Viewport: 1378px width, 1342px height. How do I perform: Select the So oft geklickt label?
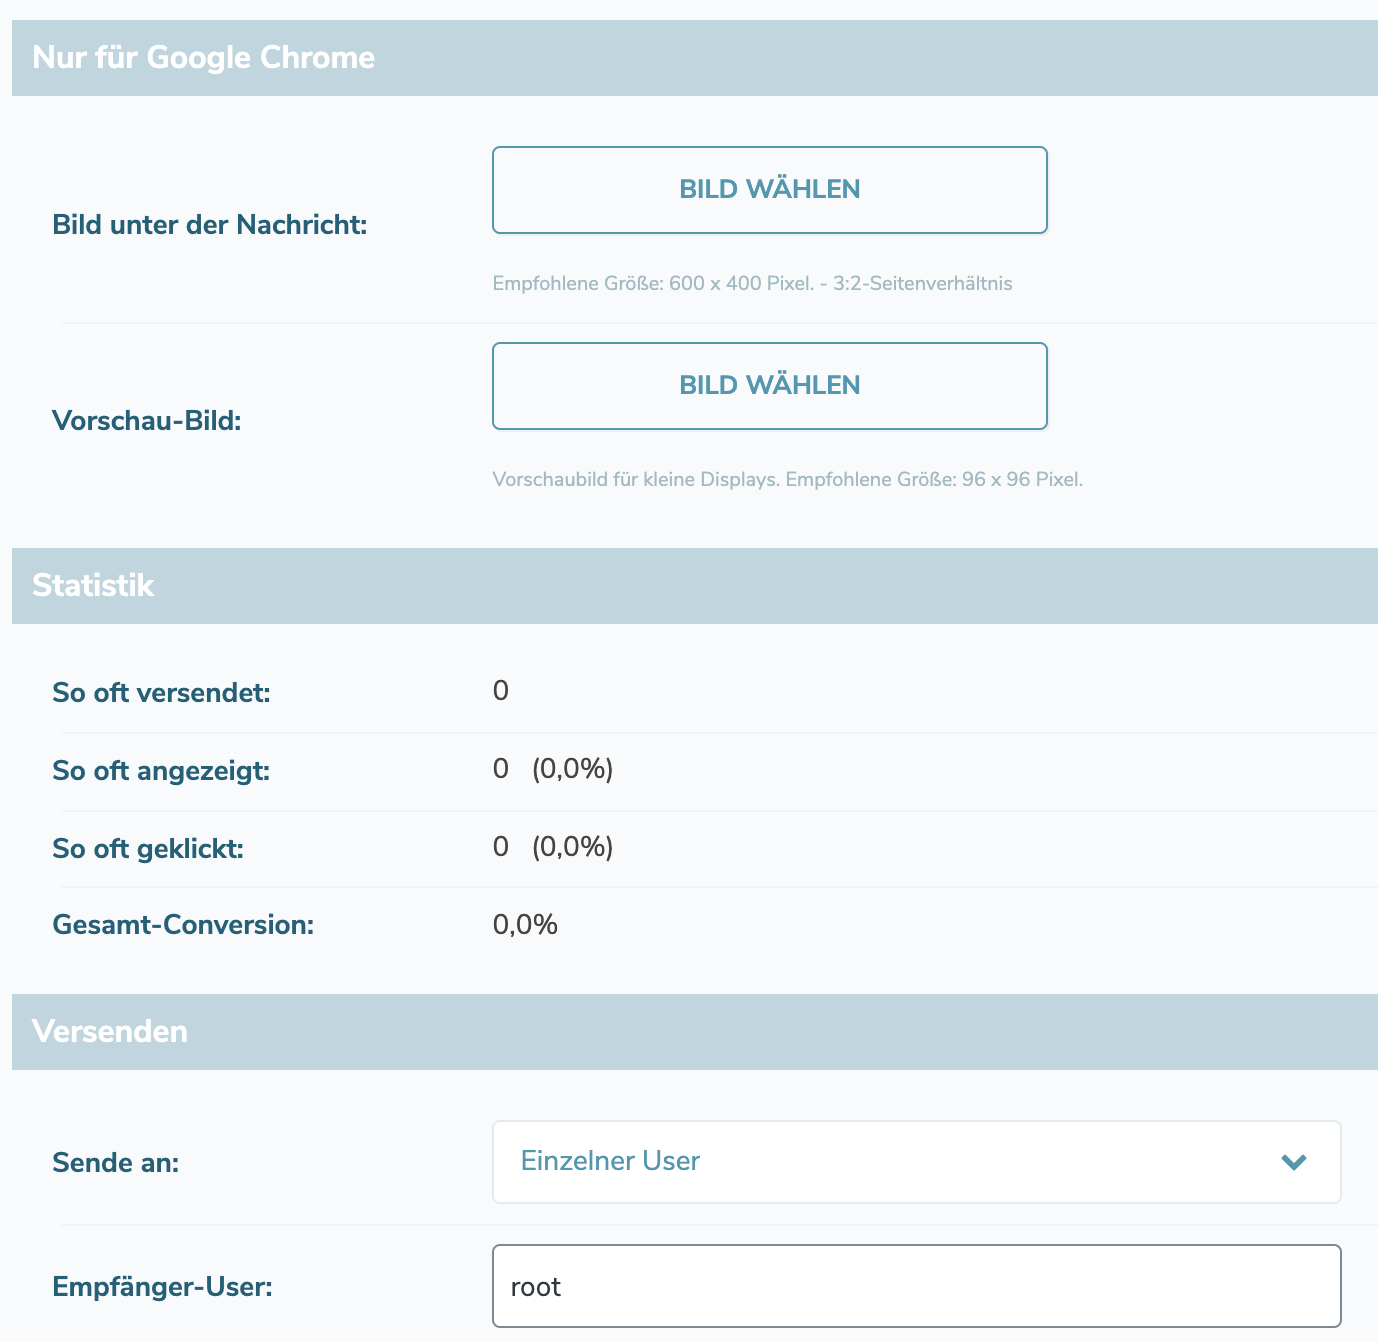tap(148, 849)
